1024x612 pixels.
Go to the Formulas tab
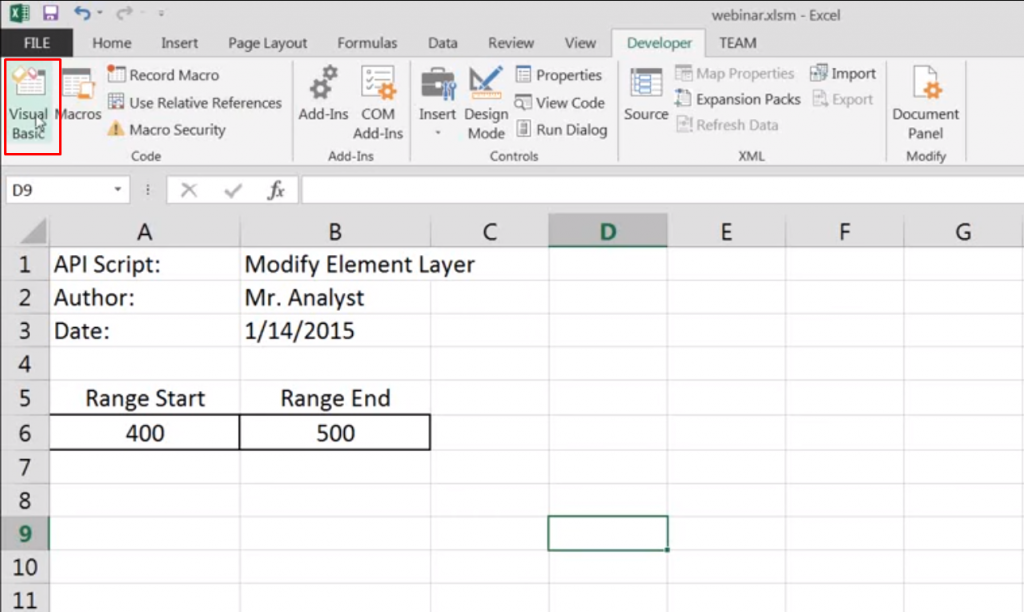click(367, 43)
